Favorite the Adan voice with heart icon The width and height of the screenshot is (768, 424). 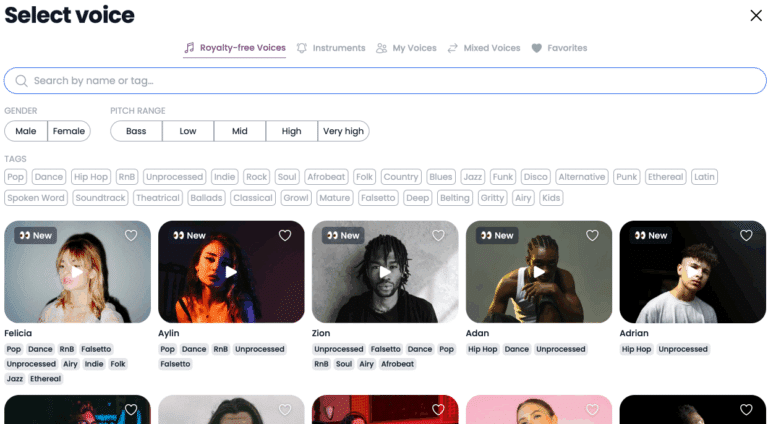click(x=592, y=236)
